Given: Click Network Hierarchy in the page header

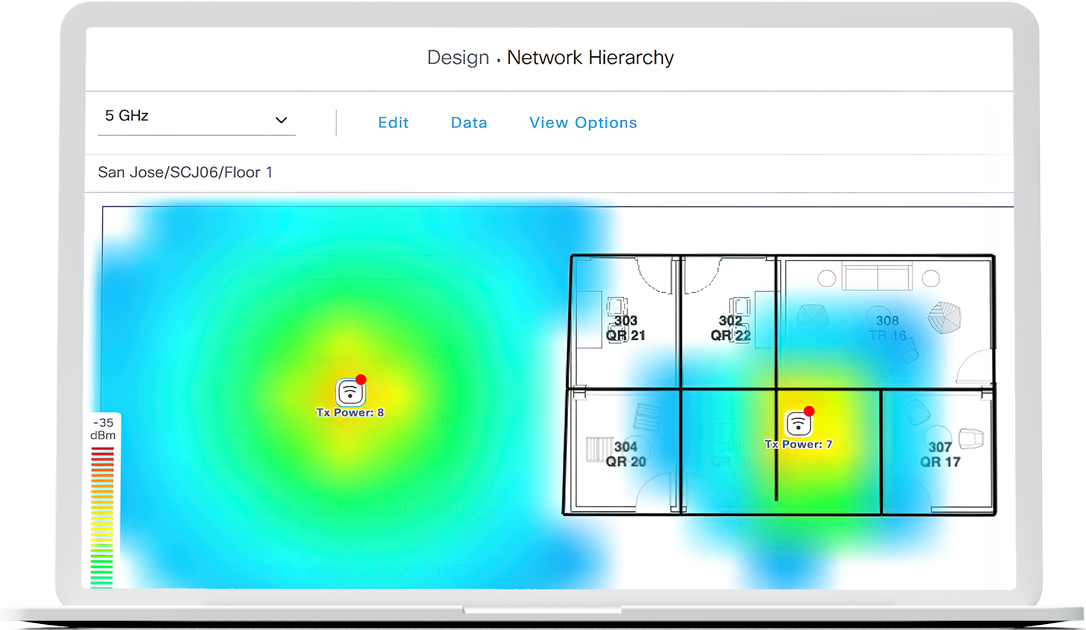Looking at the screenshot, I should (x=590, y=58).
